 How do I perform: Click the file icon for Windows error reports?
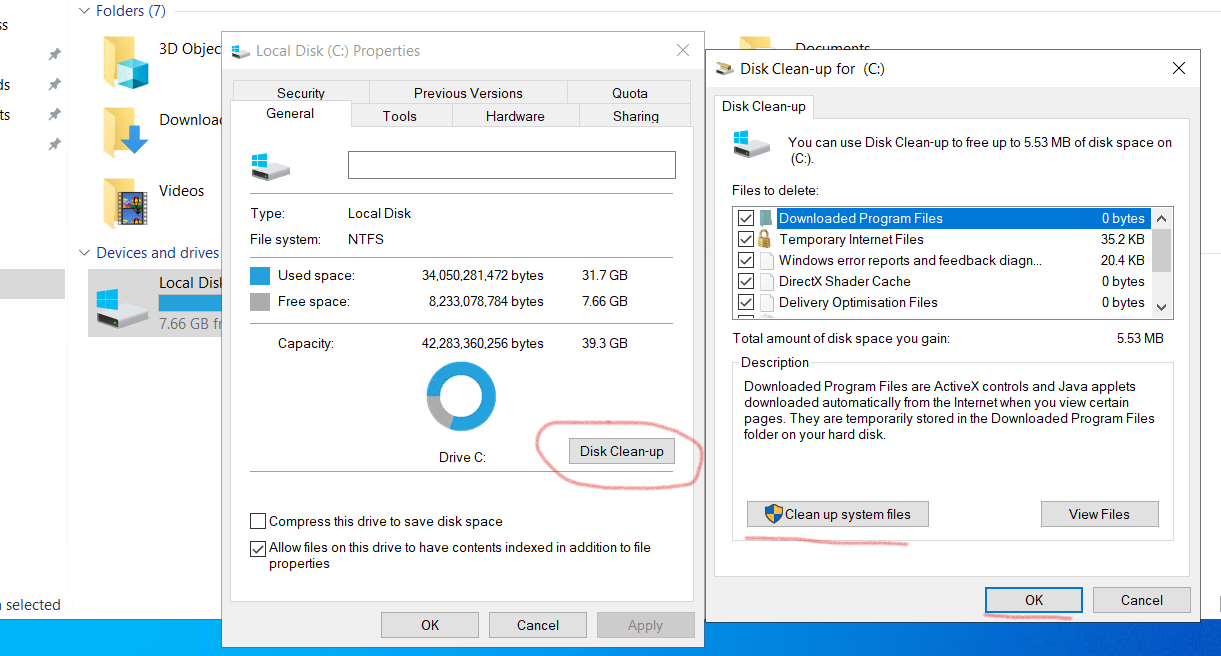click(x=766, y=260)
